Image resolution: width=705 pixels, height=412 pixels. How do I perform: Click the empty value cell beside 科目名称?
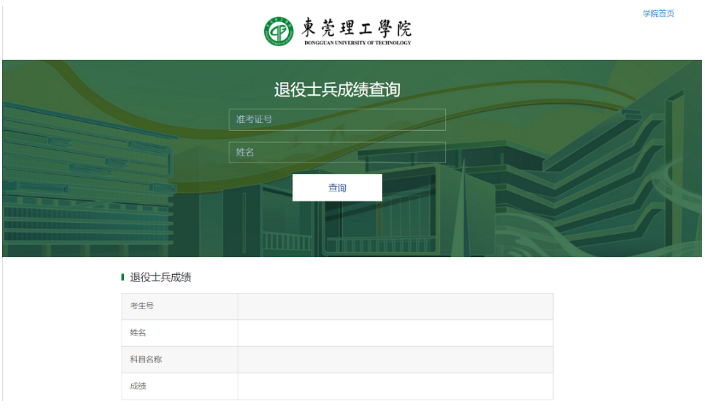click(395, 360)
